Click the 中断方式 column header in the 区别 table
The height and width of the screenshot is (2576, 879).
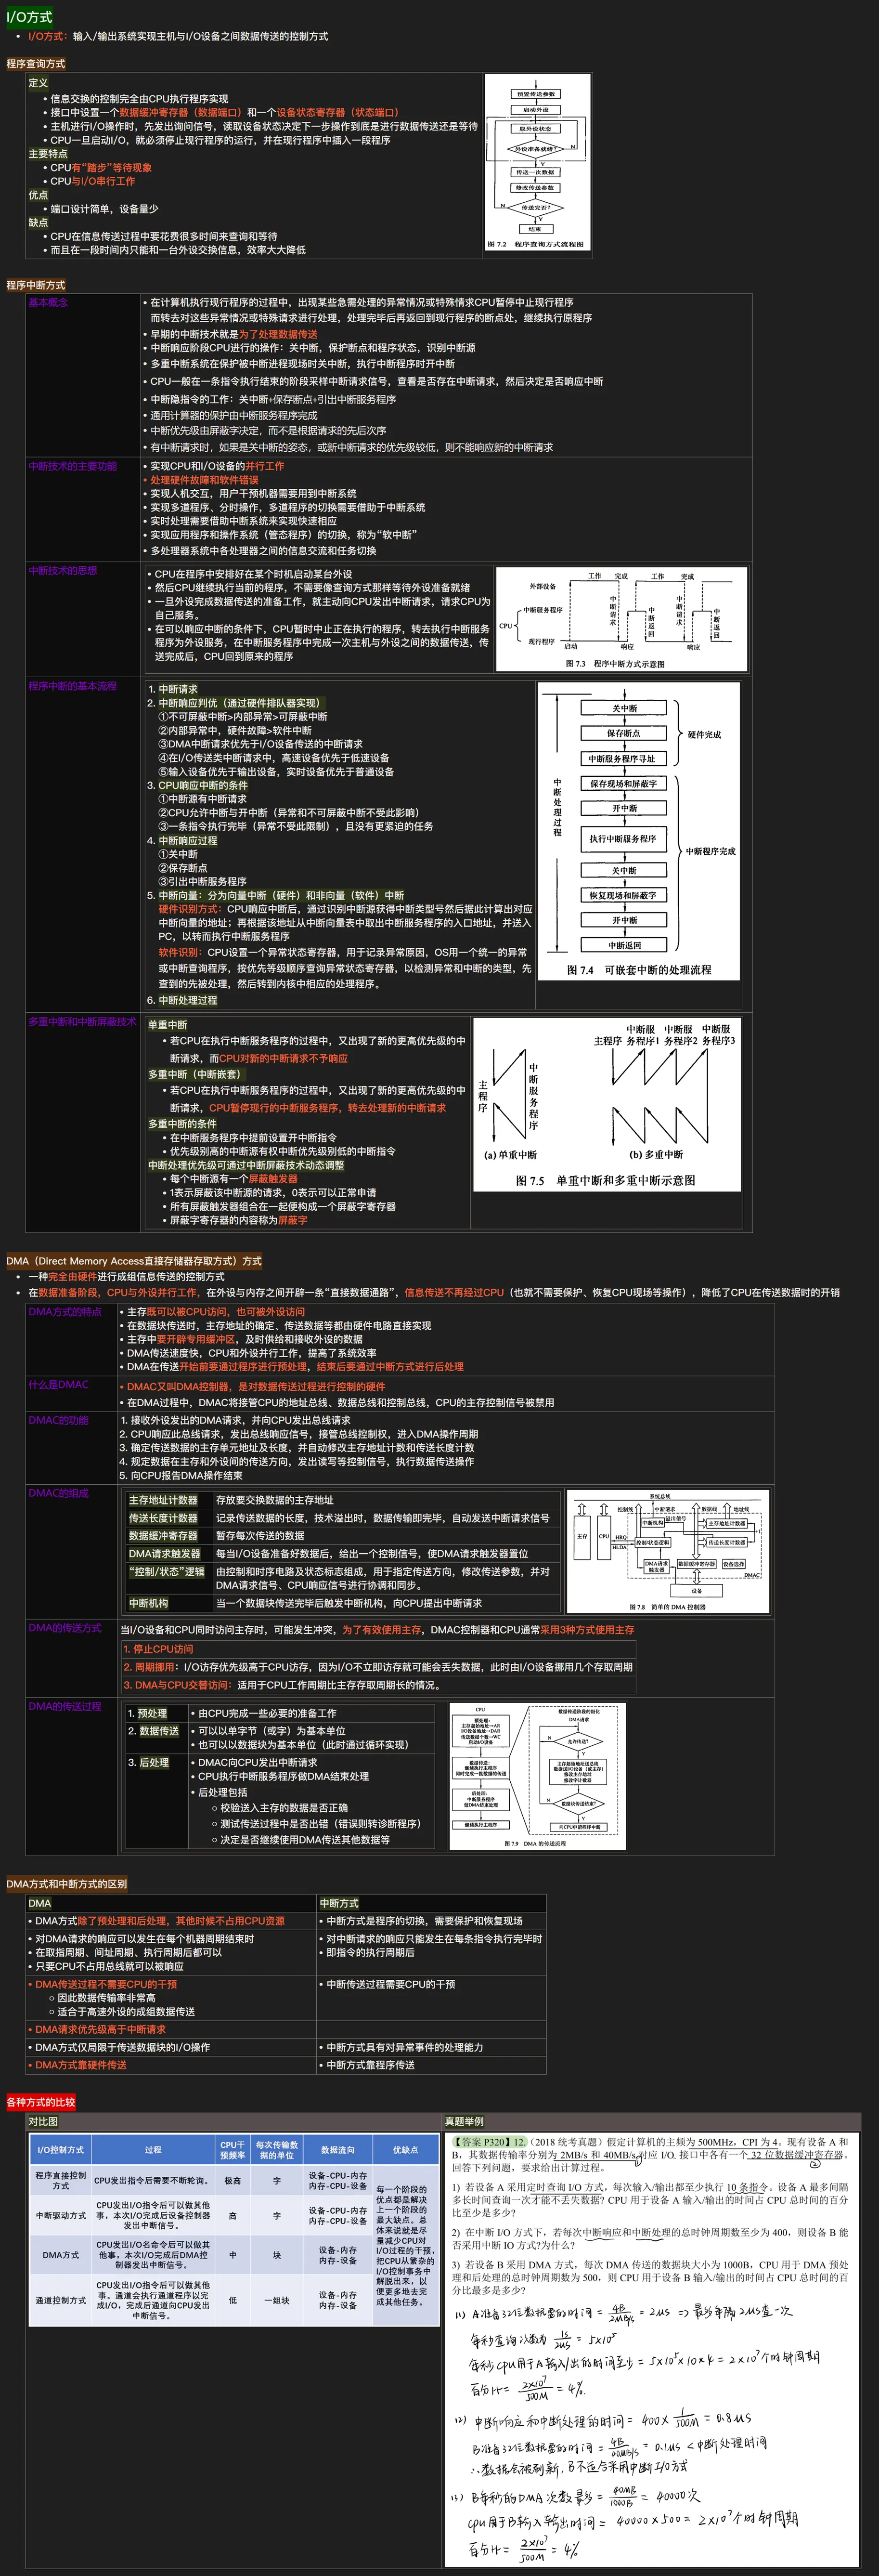pyautogui.click(x=339, y=1903)
